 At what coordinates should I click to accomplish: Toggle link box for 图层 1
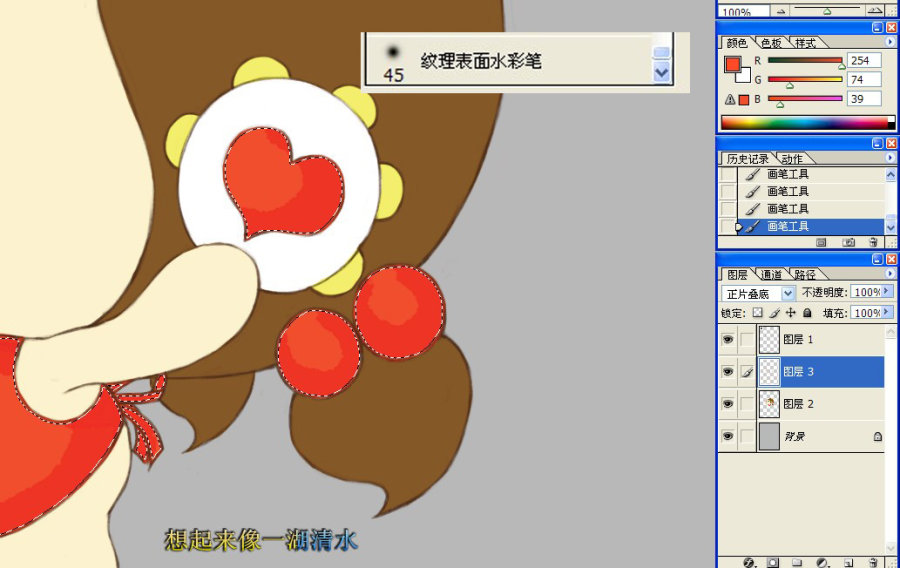pyautogui.click(x=746, y=340)
